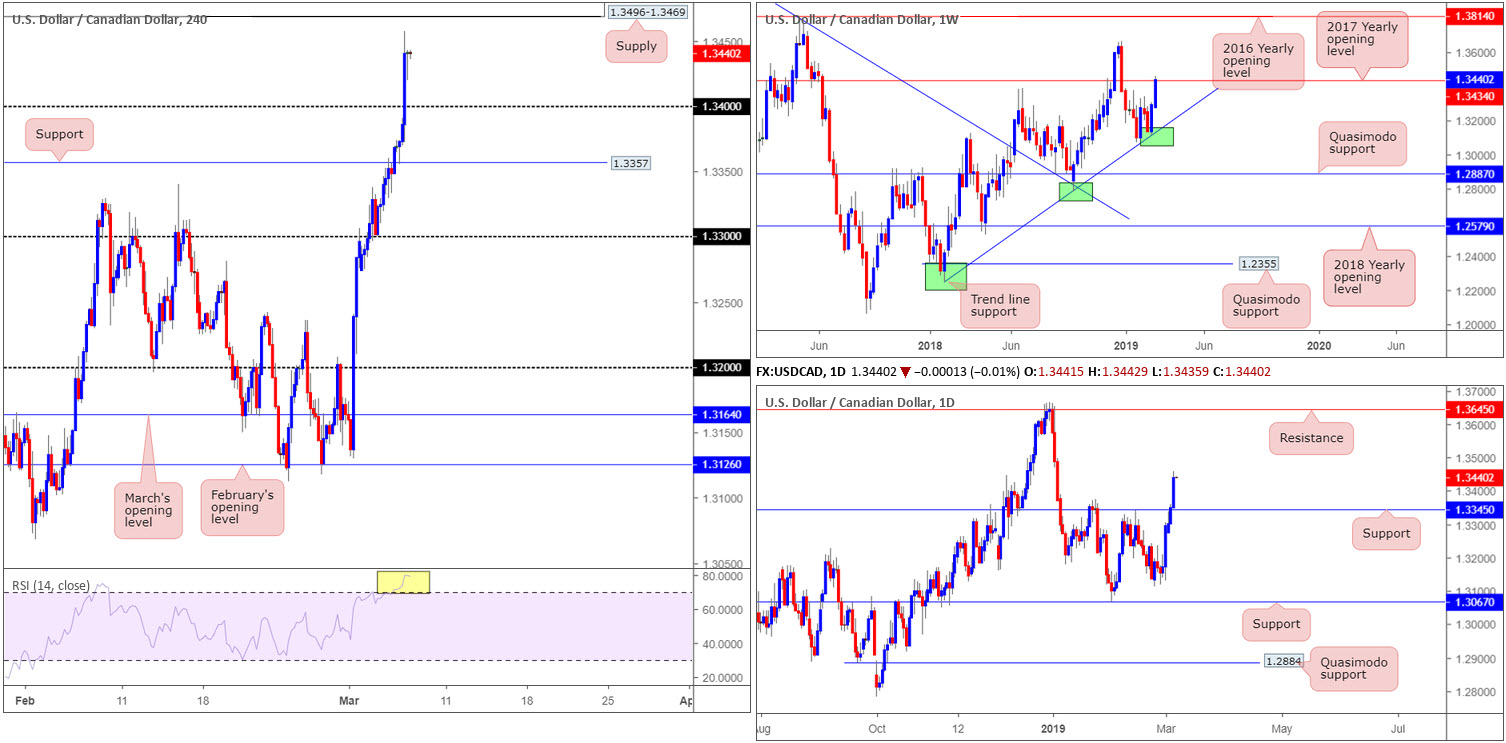Click the red 1.34340 weekly price label

pos(1475,96)
